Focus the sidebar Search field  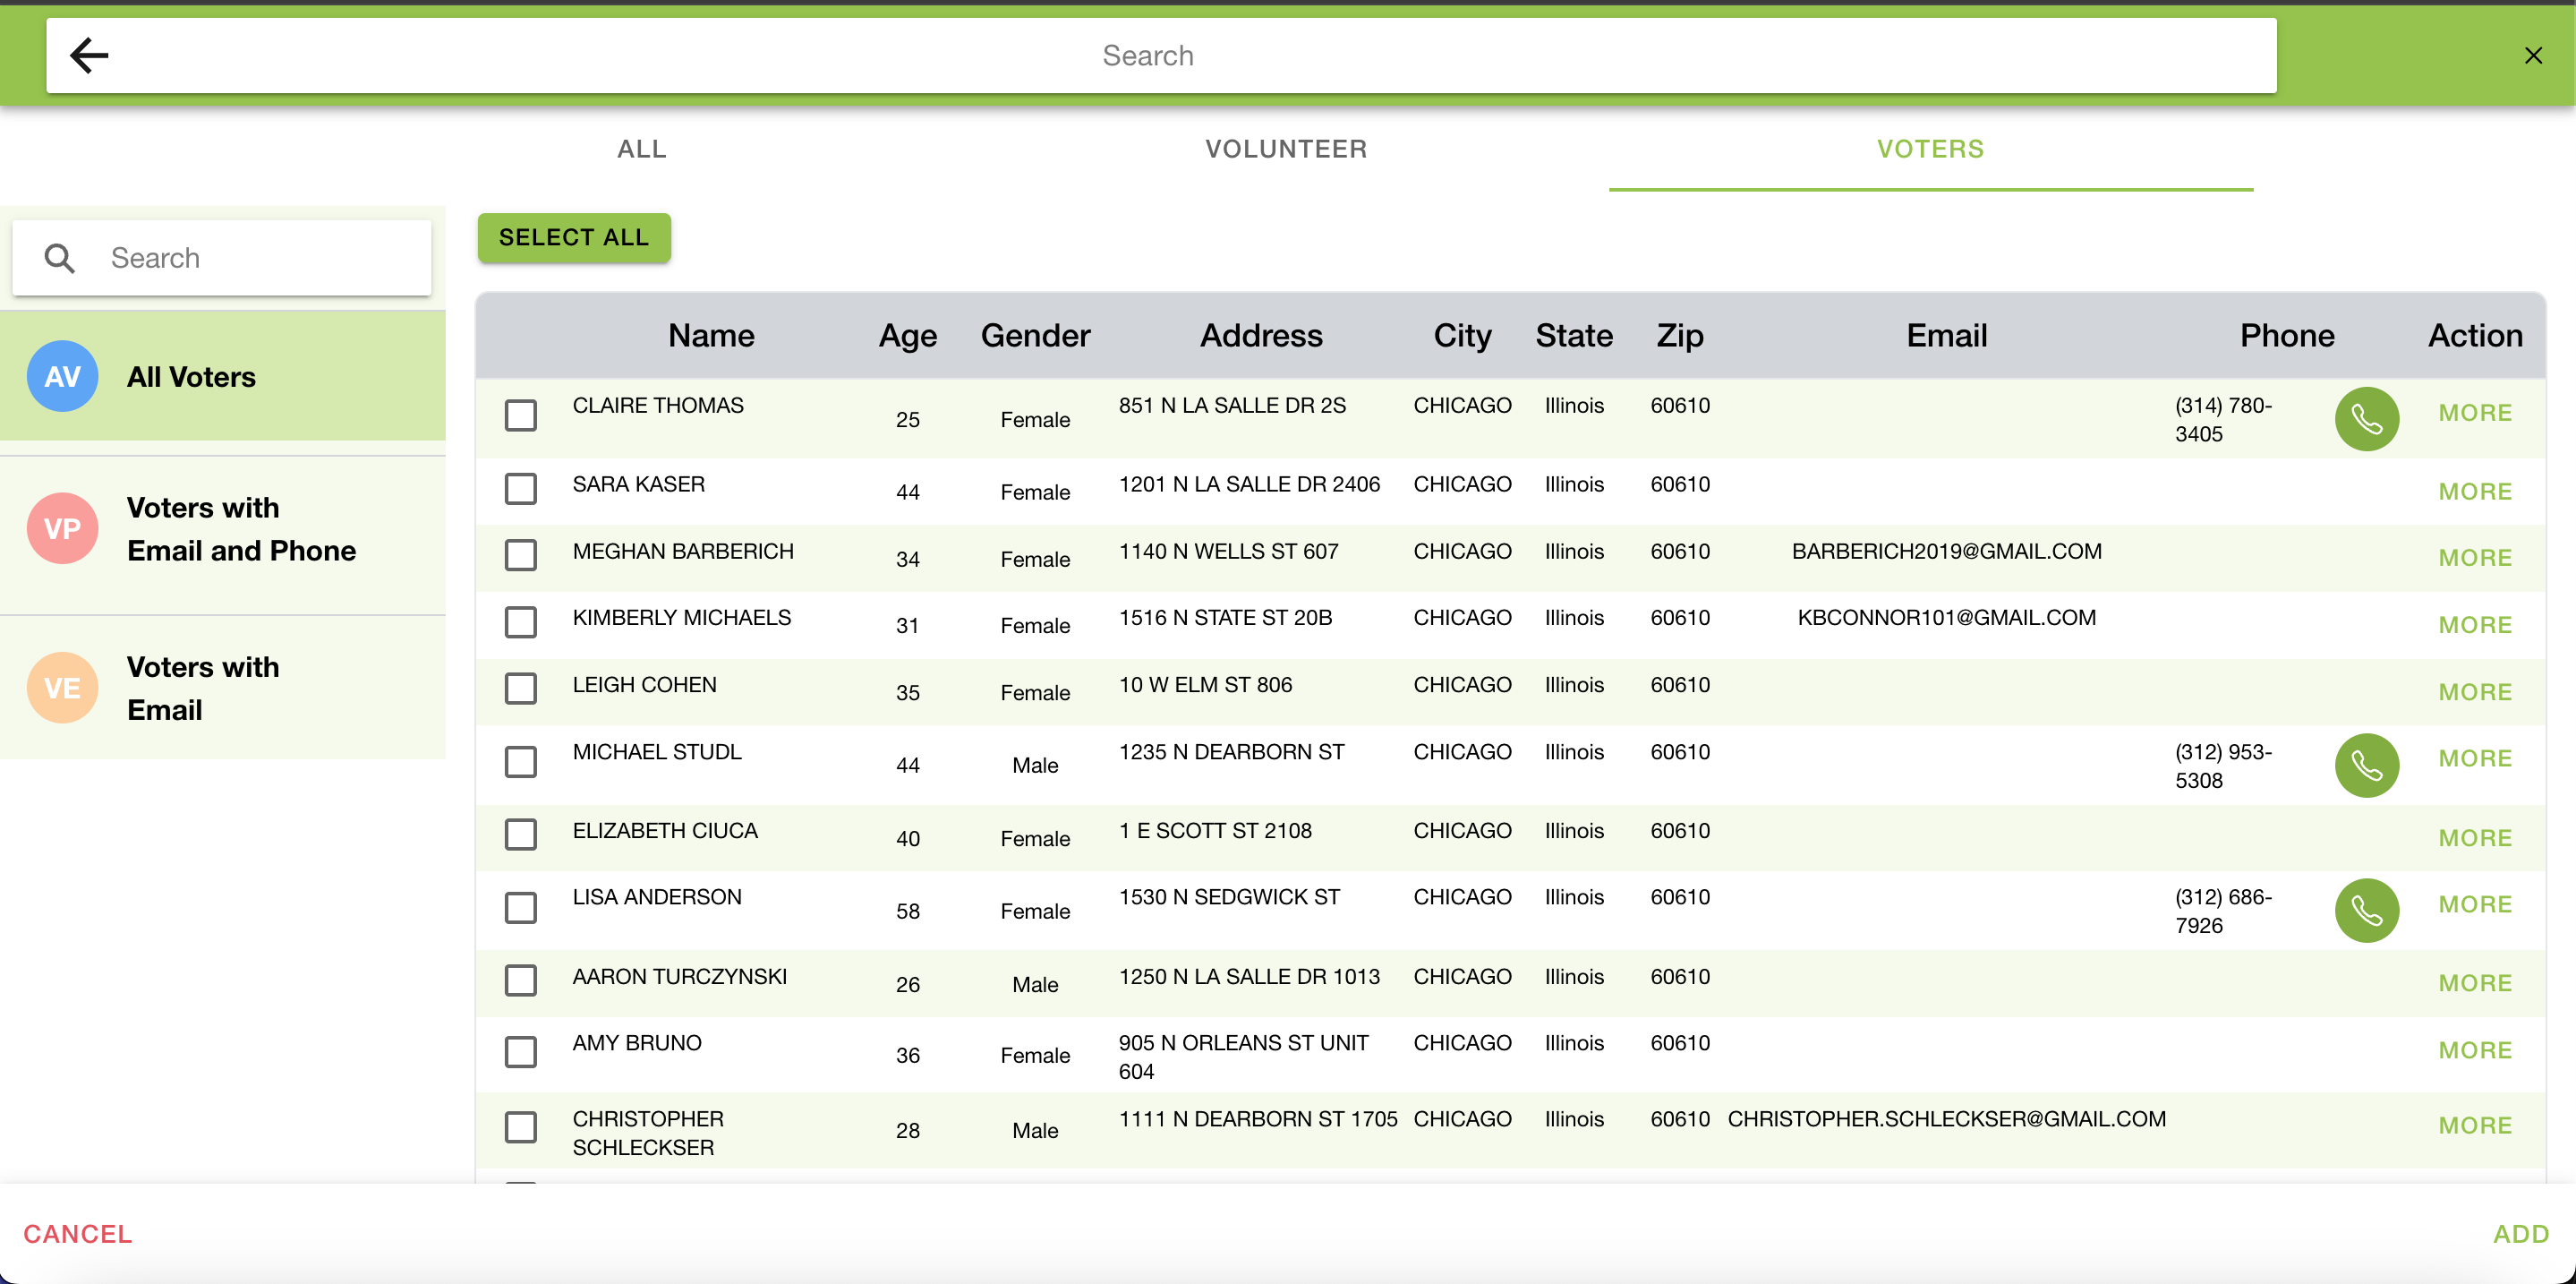[x=260, y=258]
